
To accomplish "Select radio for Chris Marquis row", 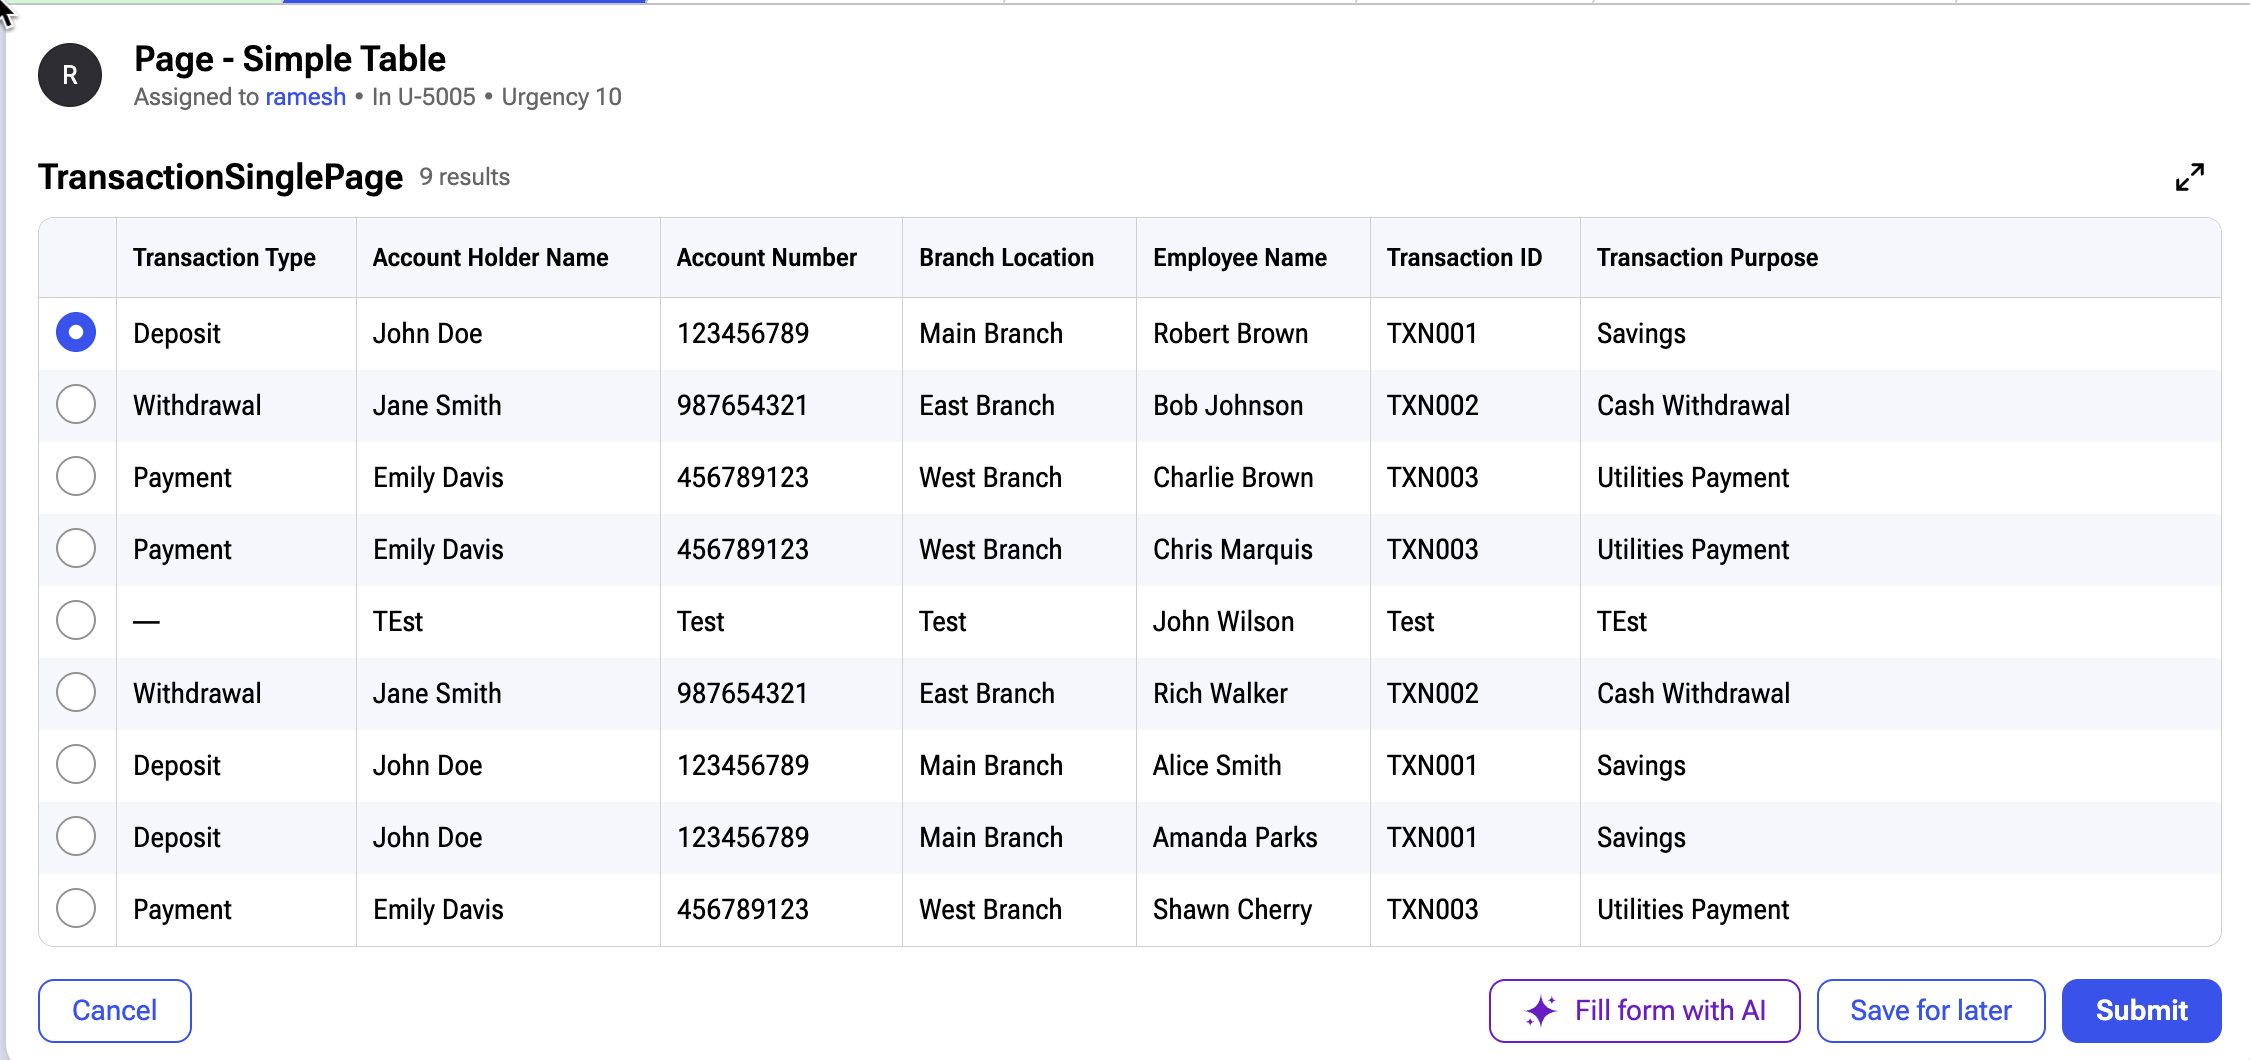I will tap(76, 548).
